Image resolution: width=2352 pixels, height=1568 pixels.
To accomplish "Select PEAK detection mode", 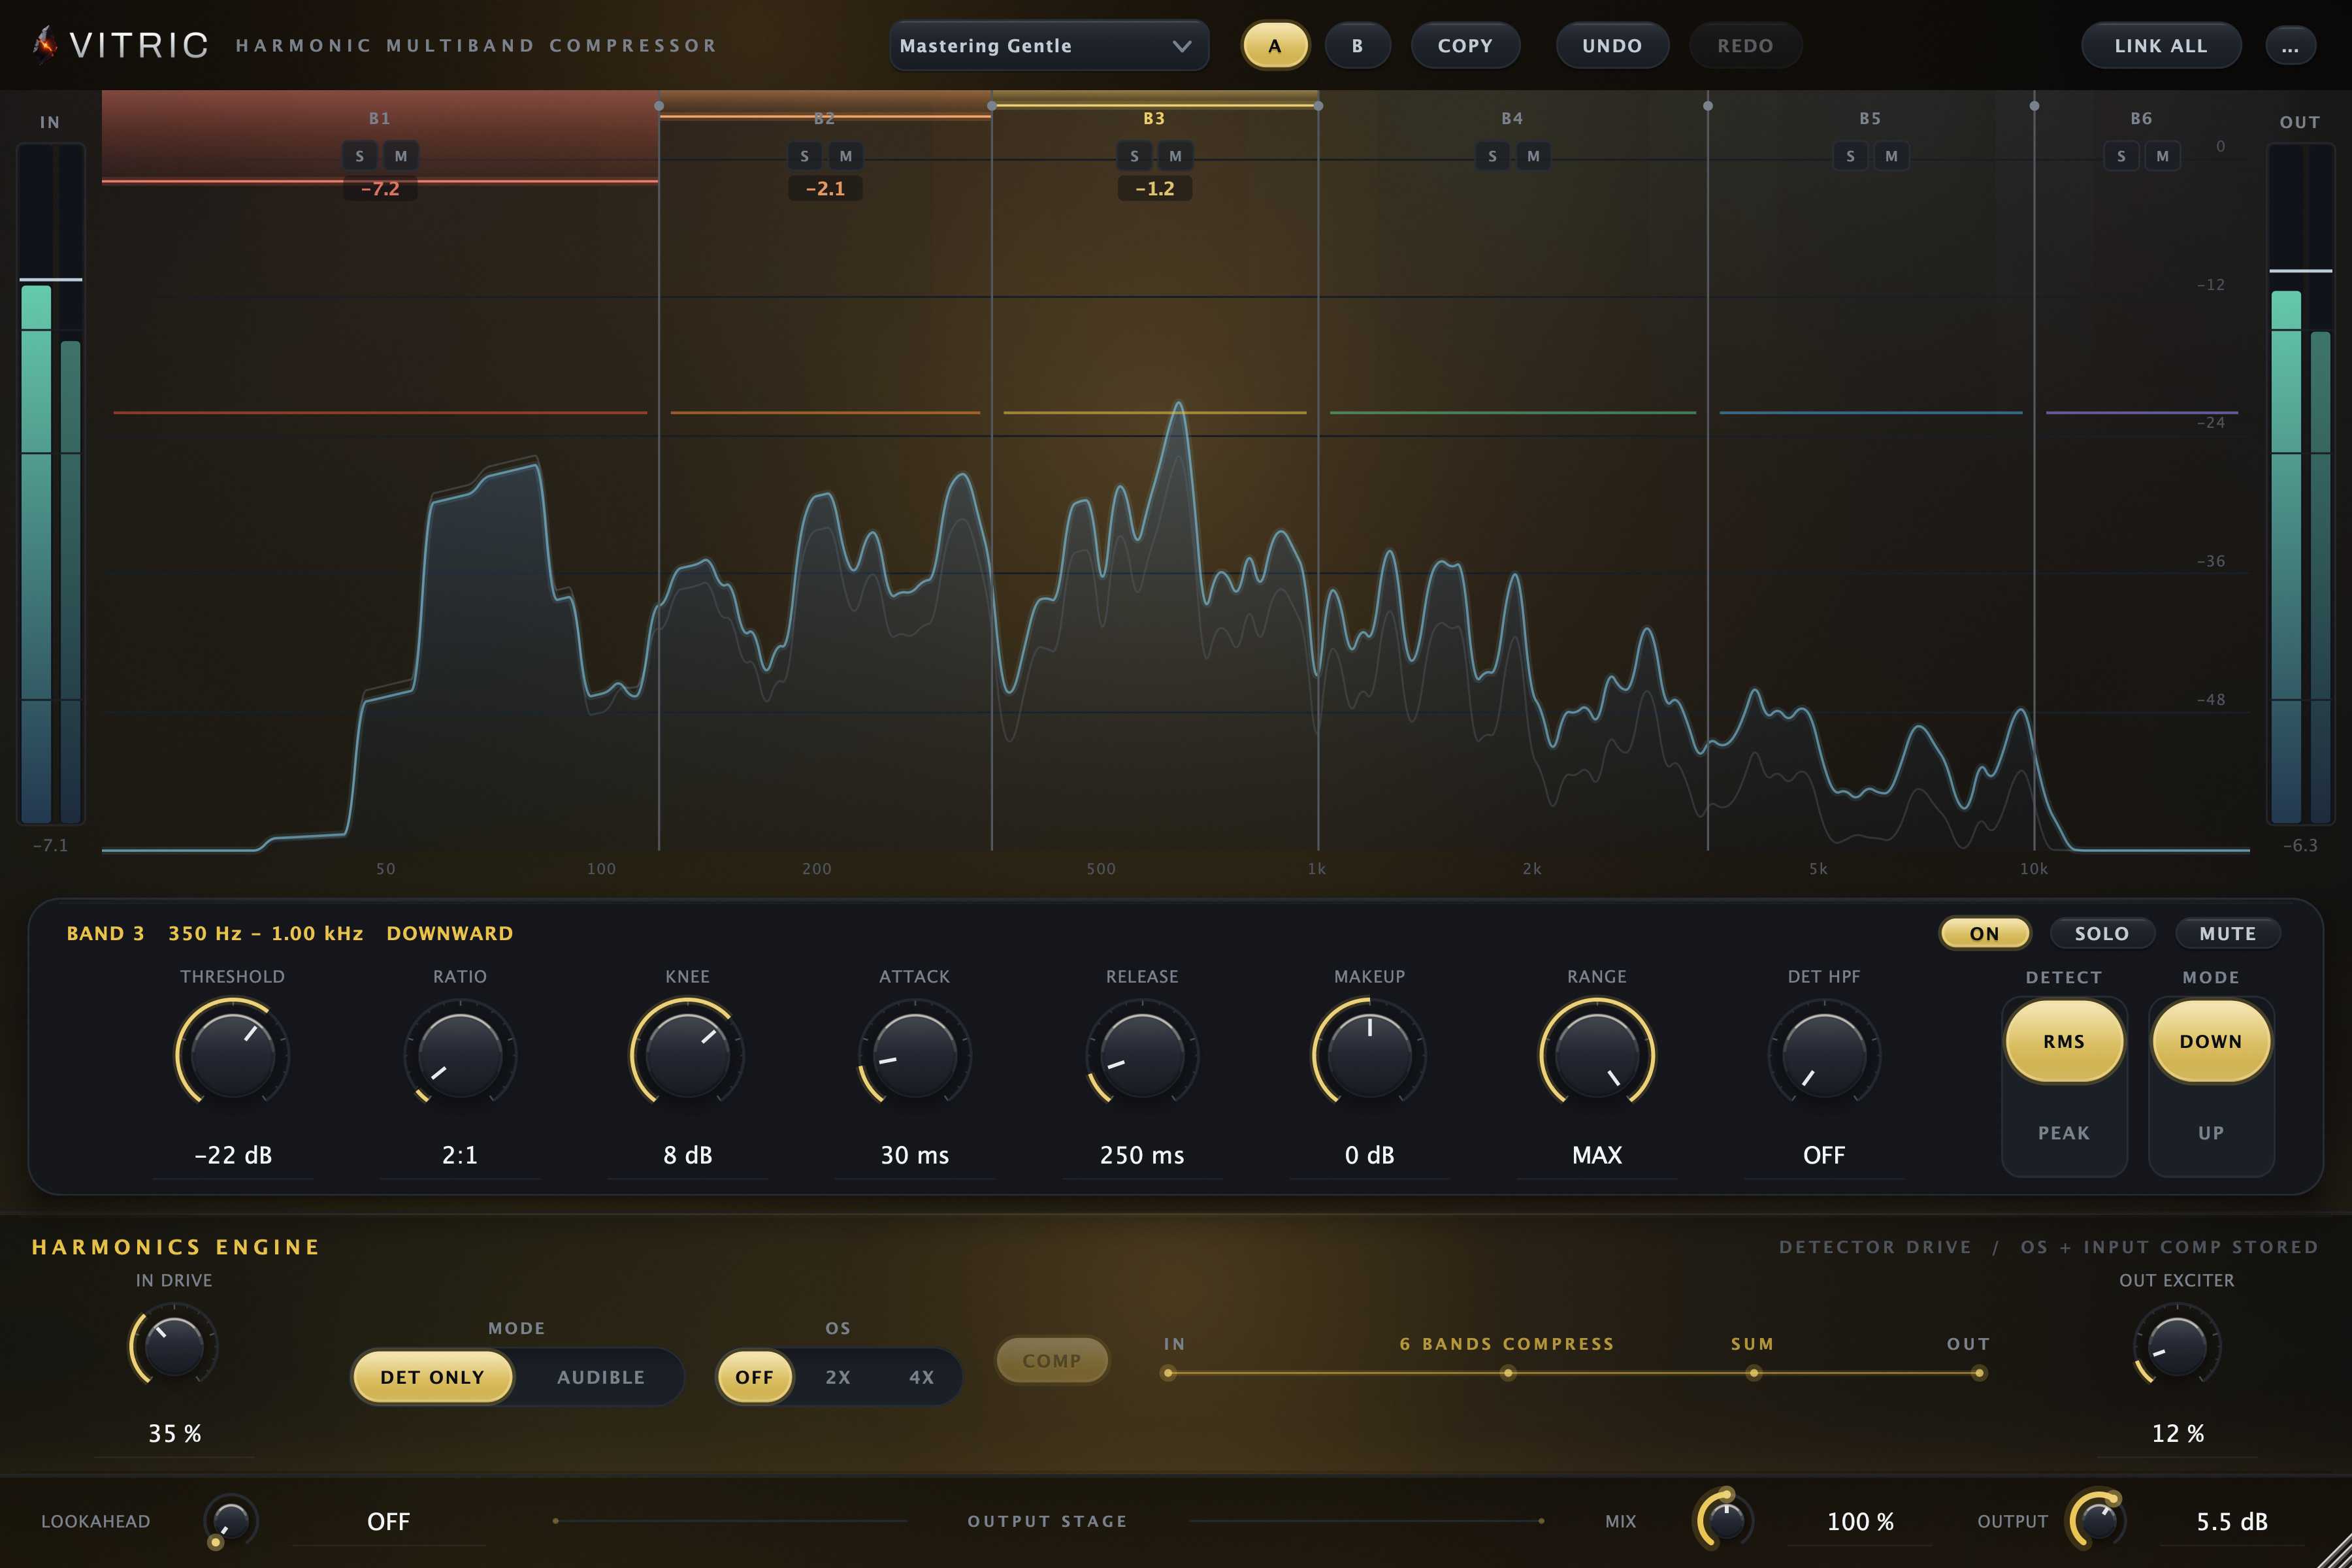I will 2064,1133.
